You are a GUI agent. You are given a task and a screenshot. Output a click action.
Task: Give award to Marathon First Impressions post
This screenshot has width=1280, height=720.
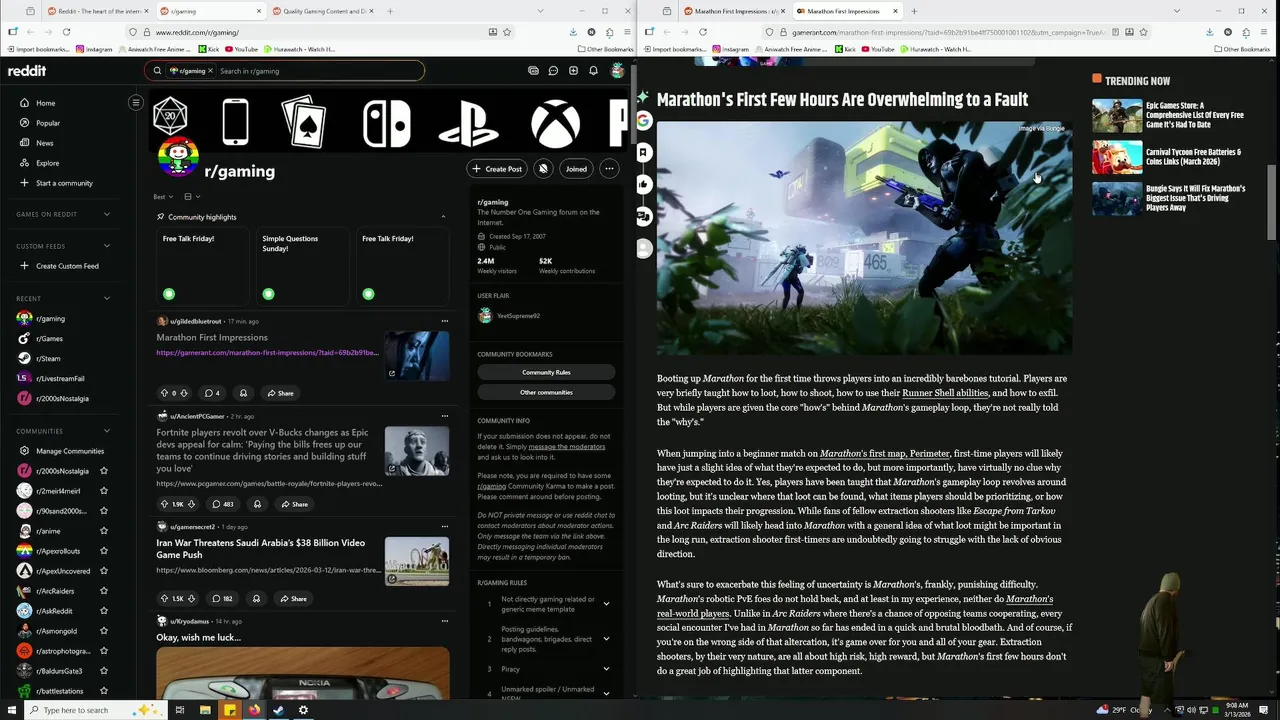(243, 393)
